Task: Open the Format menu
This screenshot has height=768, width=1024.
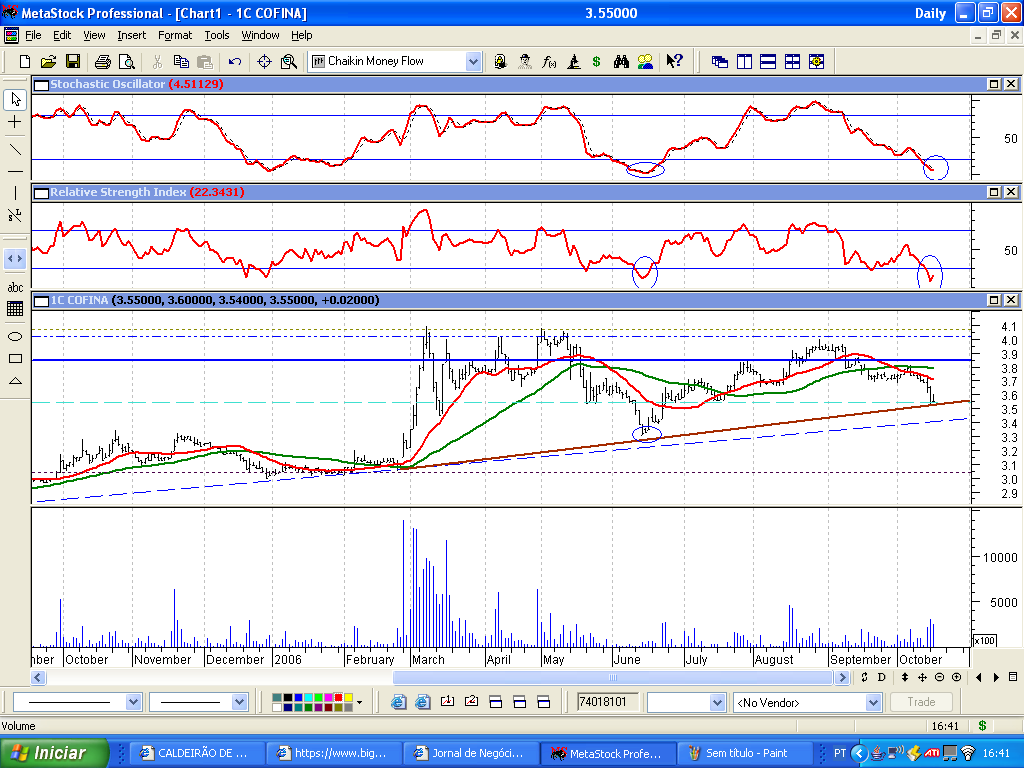Action: click(x=174, y=35)
